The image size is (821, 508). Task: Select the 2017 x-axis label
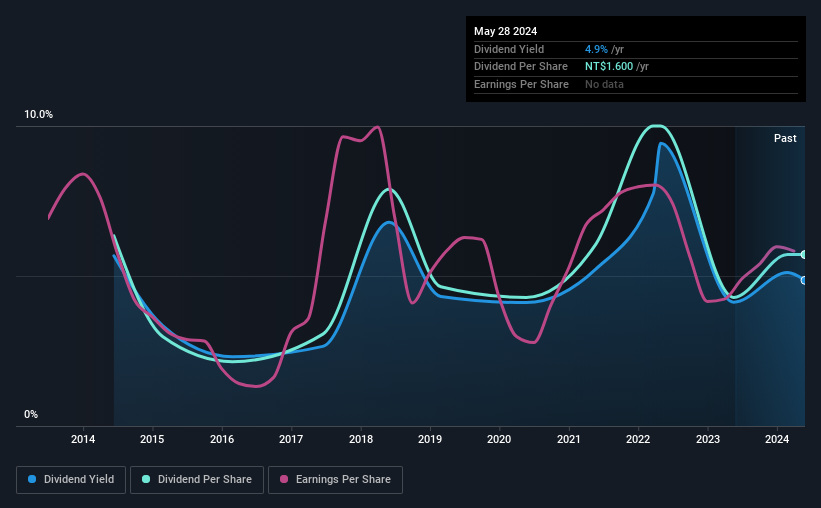(x=291, y=439)
